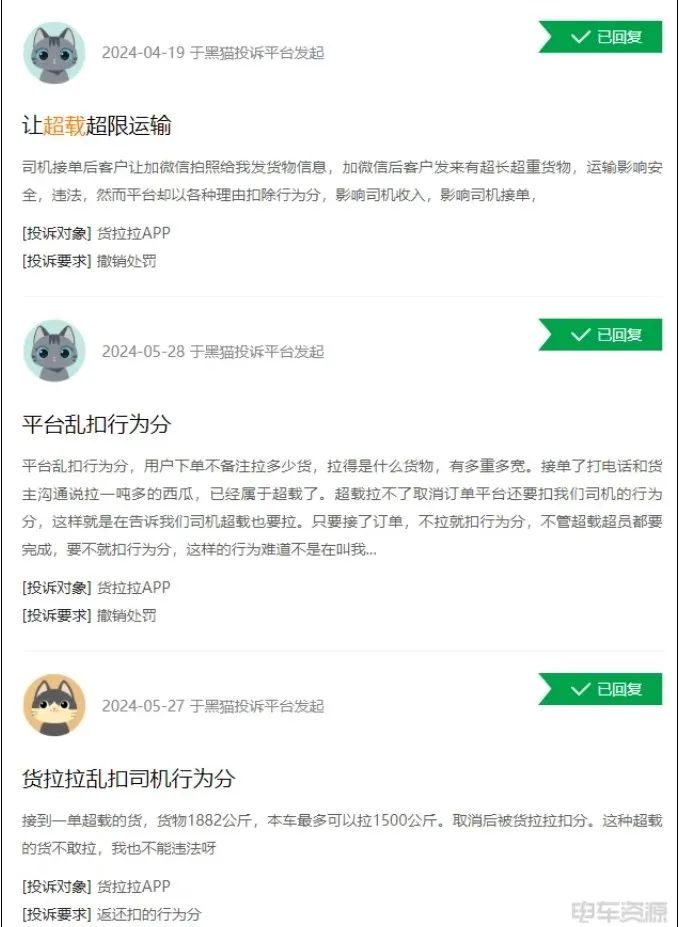679x927 pixels.
Task: Click 货拉拉APP complaint target in the second post
Action: click(134, 588)
